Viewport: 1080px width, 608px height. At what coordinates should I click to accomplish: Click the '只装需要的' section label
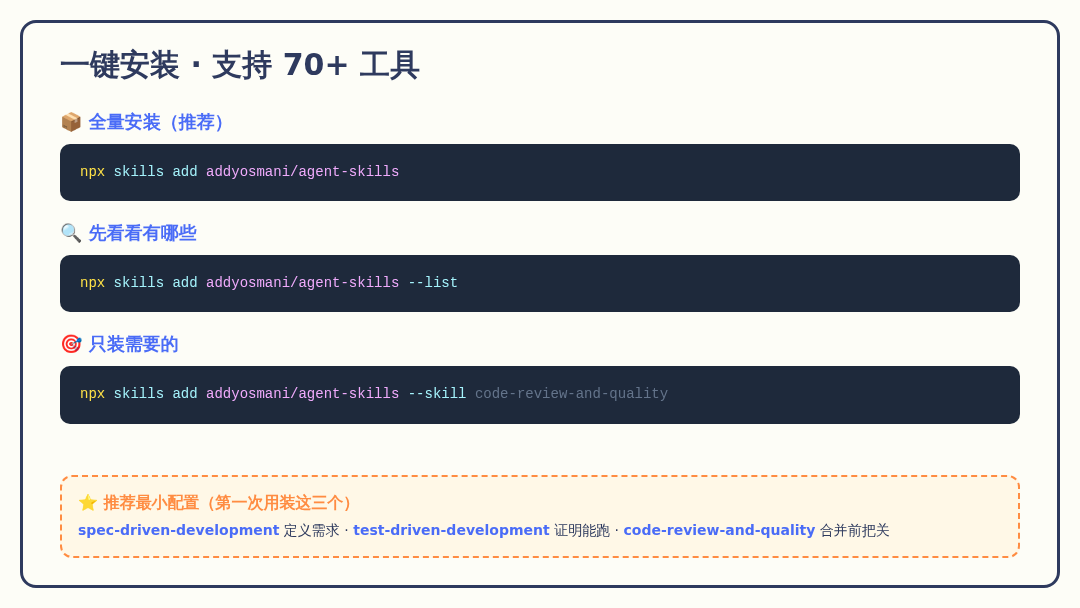pos(134,344)
